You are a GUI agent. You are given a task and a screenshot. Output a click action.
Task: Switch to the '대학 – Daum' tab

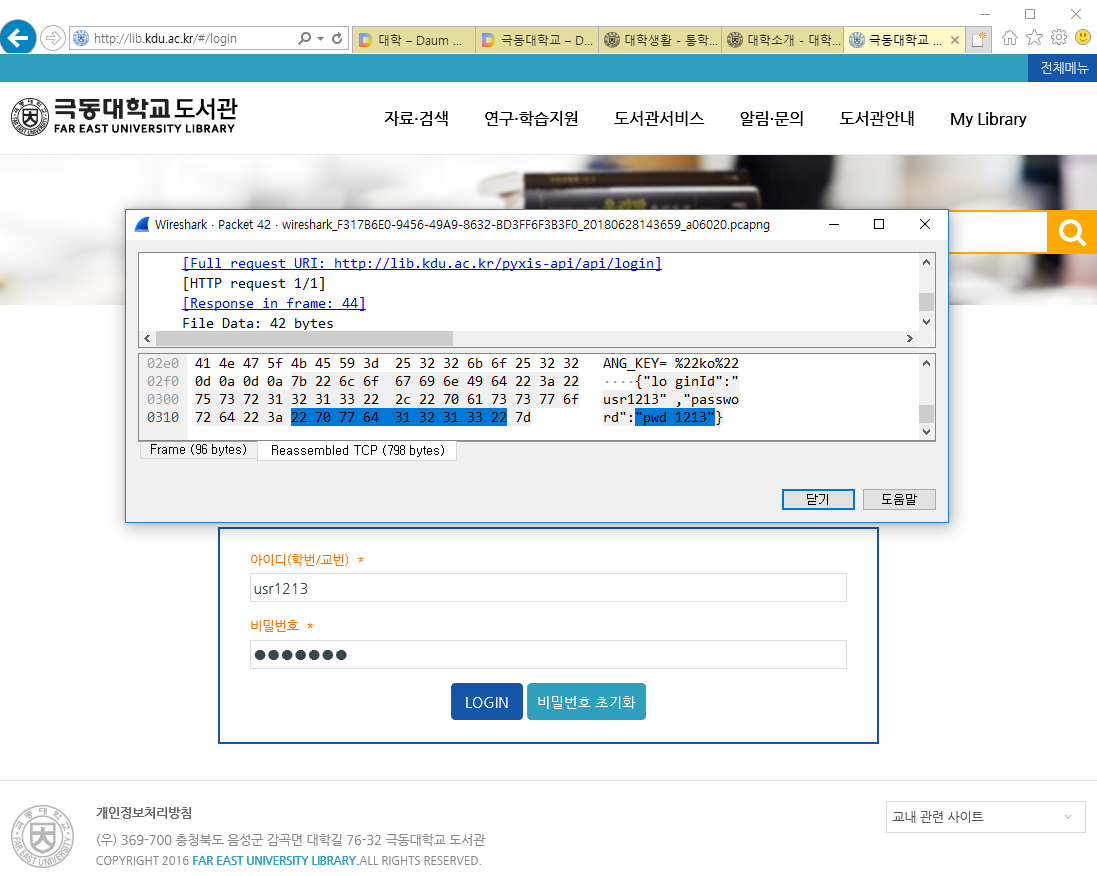click(413, 40)
